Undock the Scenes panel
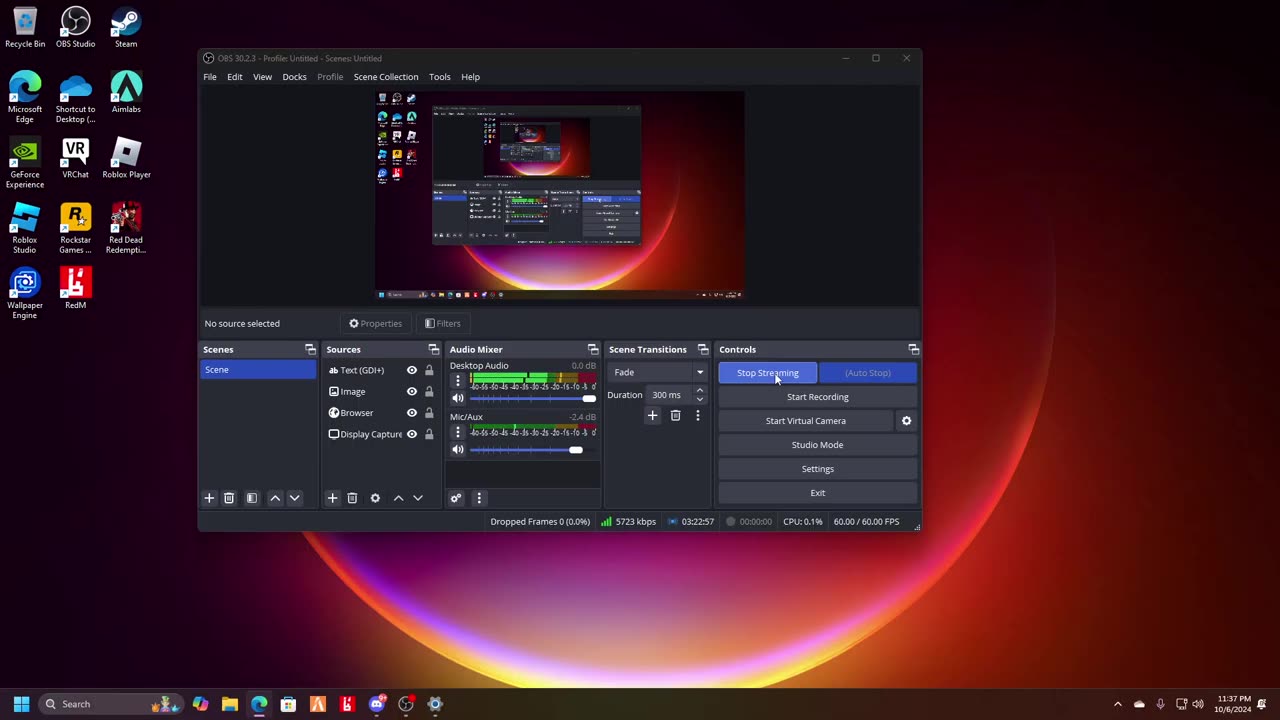Screen dimensions: 1280x720 tap(310, 349)
